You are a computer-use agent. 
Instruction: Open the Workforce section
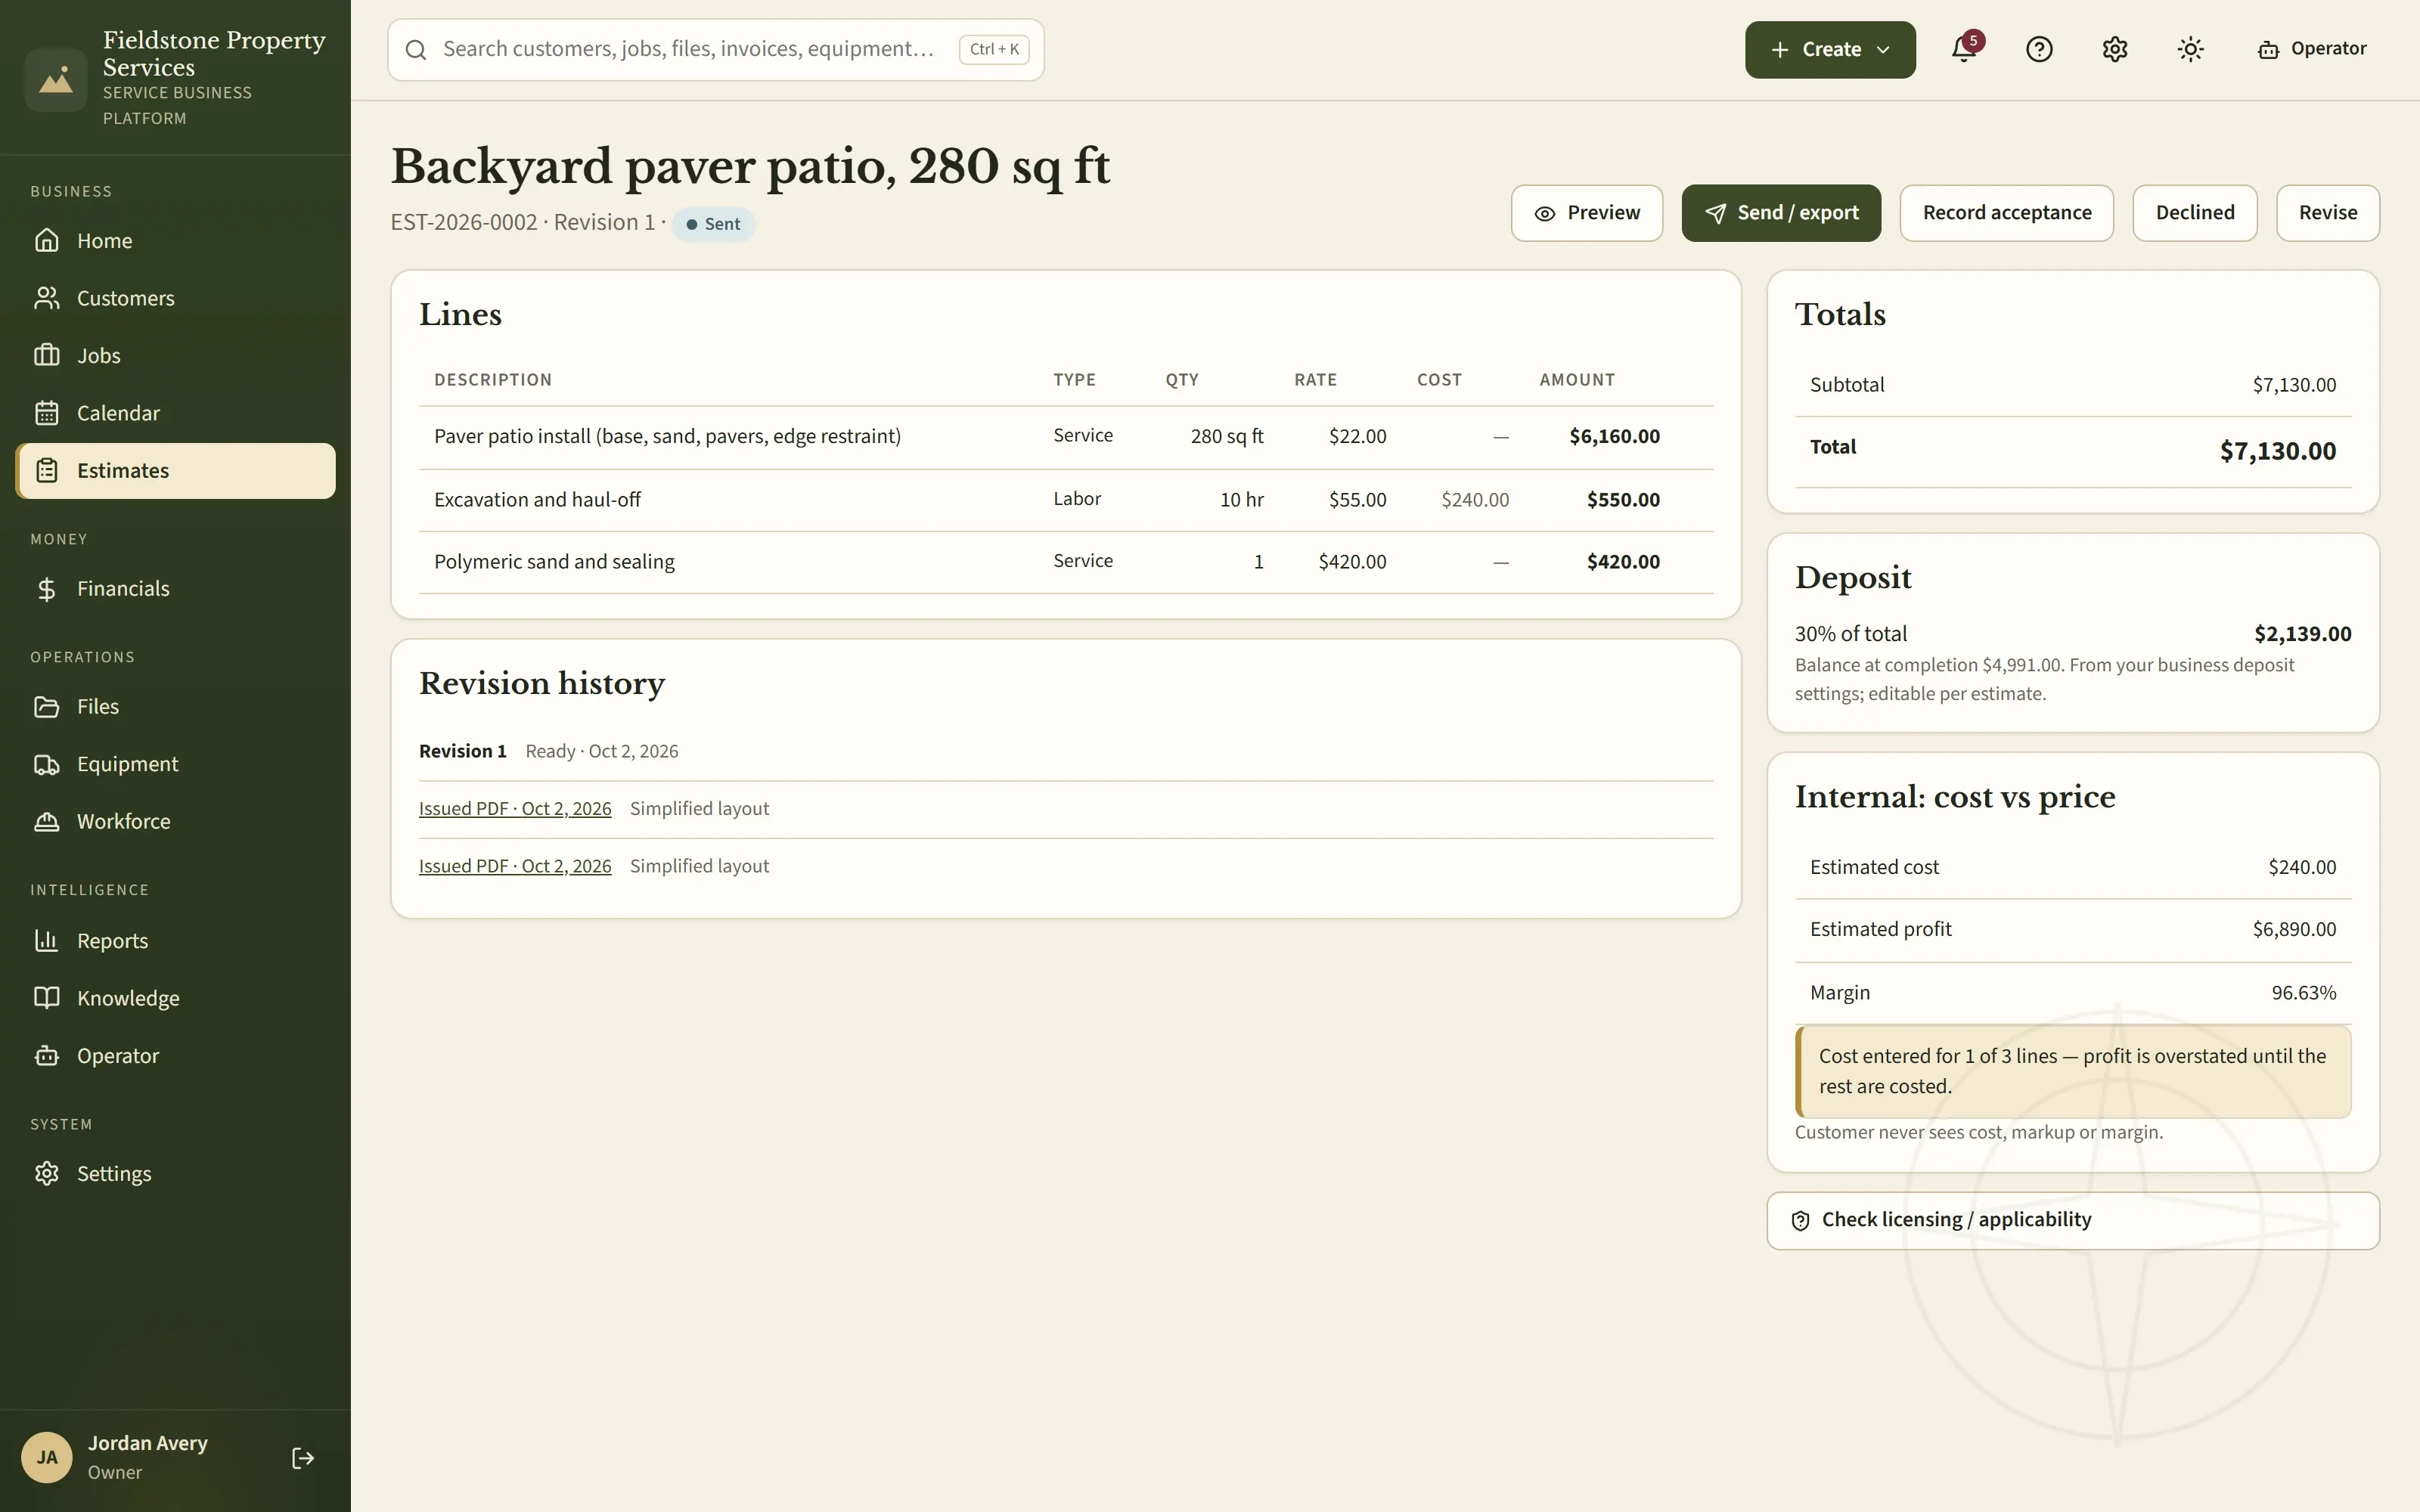[175, 822]
